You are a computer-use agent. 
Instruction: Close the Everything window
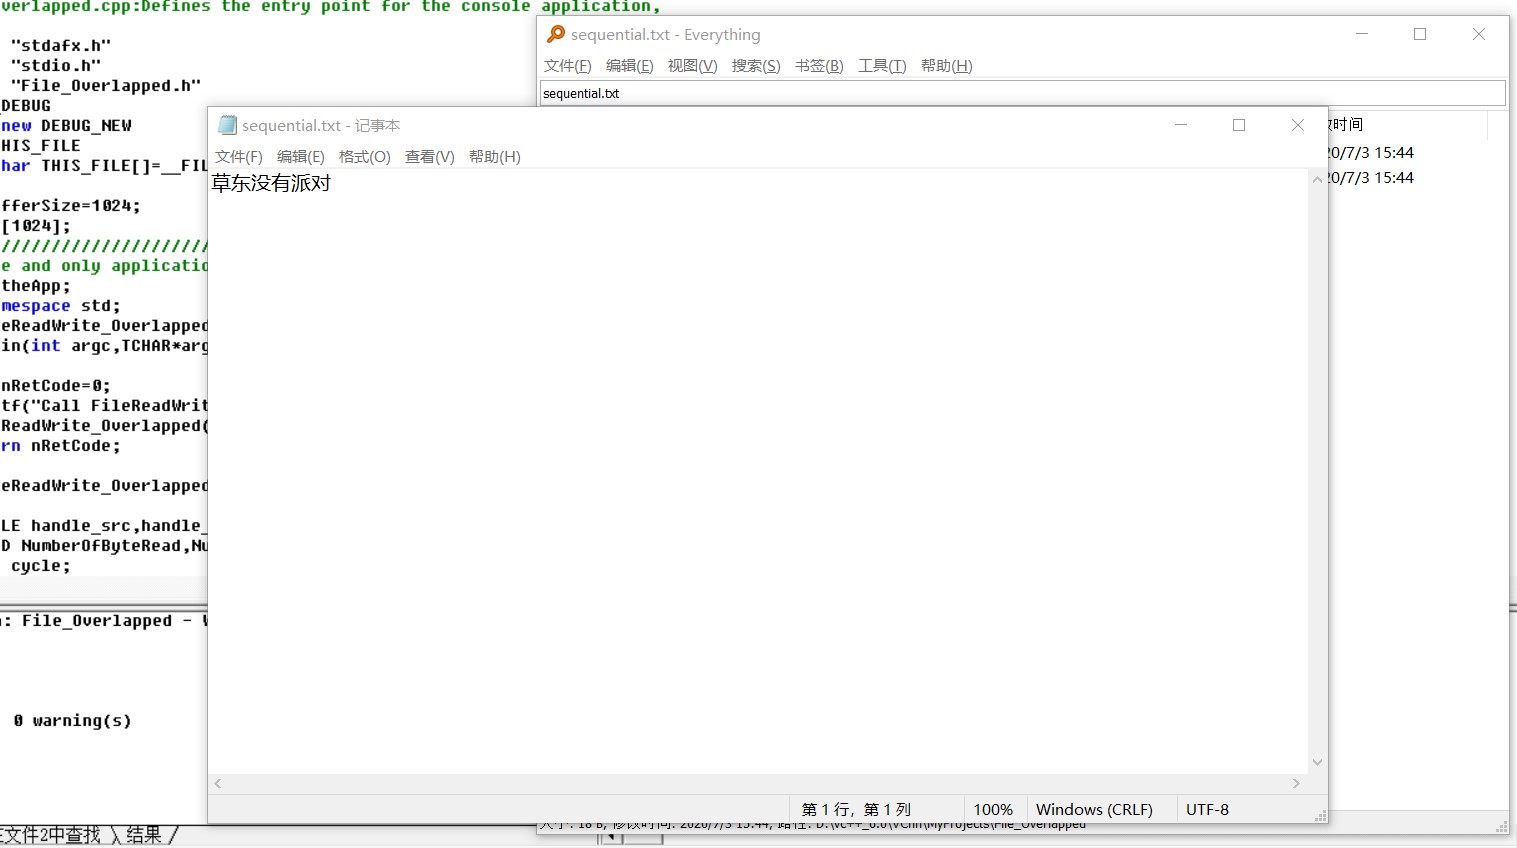point(1479,34)
